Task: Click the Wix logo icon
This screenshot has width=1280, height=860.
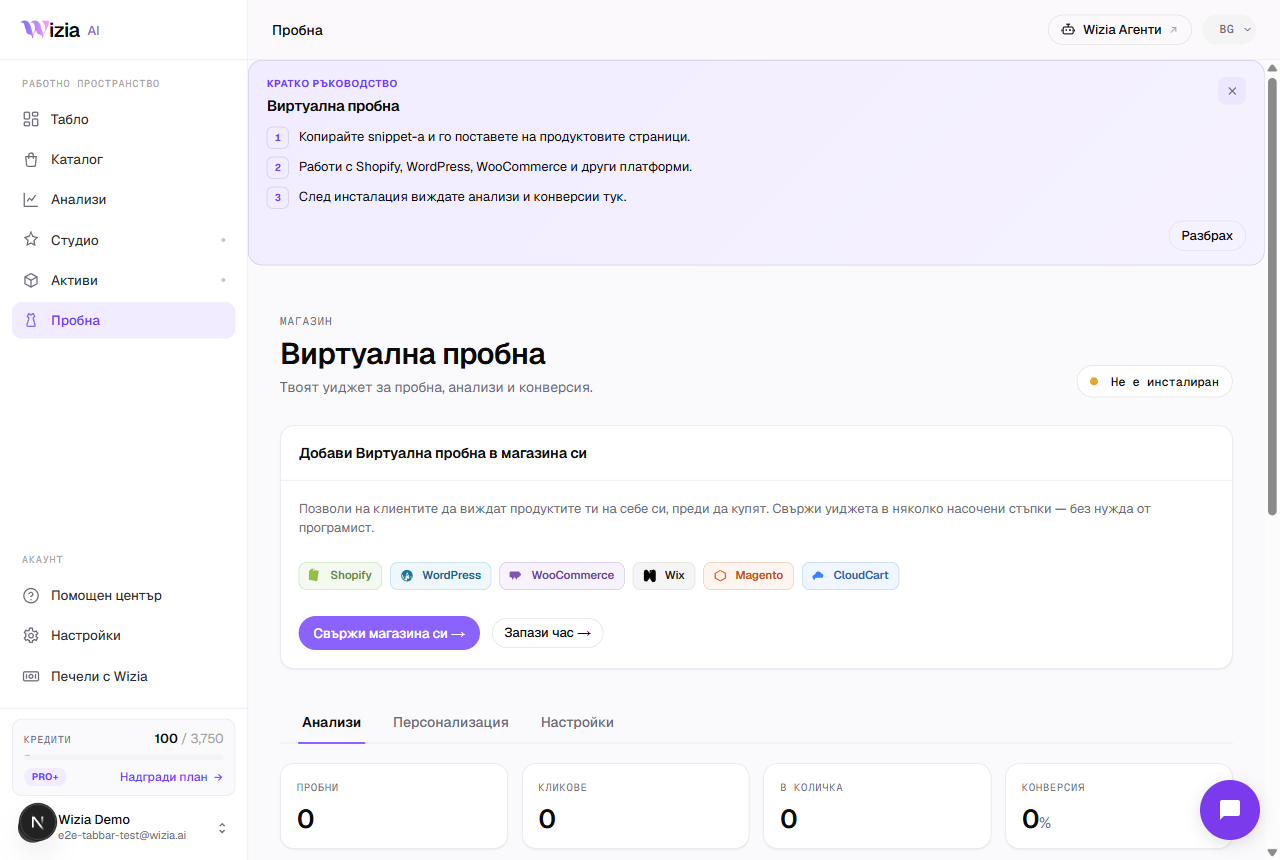Action: pos(649,576)
